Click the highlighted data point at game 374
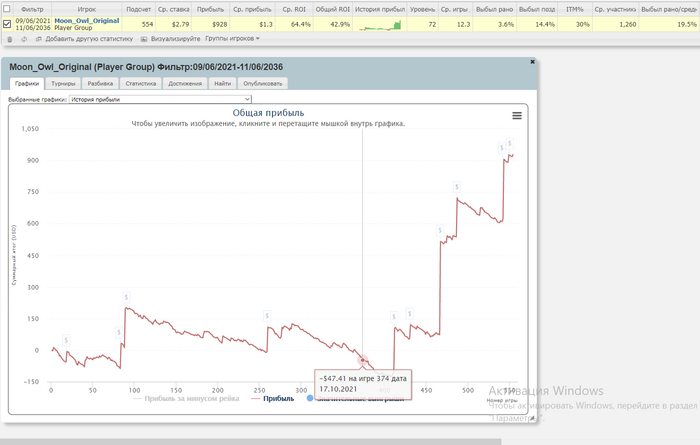The height and width of the screenshot is (445, 700). [362, 360]
